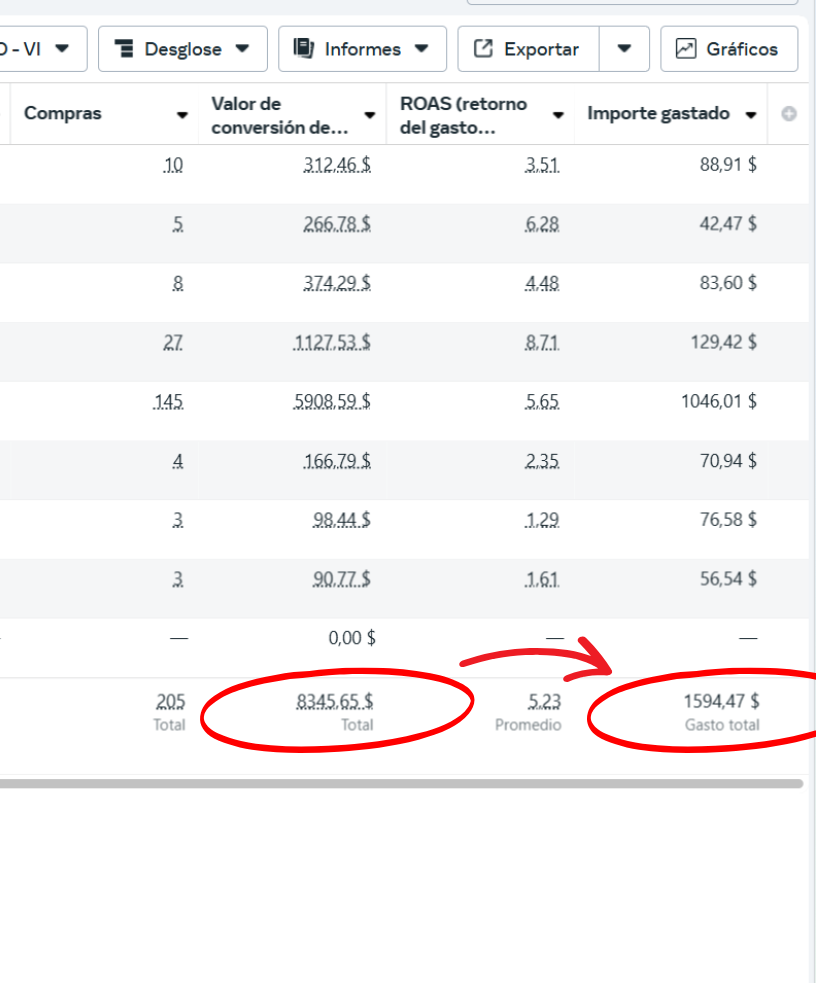This screenshot has width=816, height=983.
Task: Open the Informes reports menu
Action: 362,49
